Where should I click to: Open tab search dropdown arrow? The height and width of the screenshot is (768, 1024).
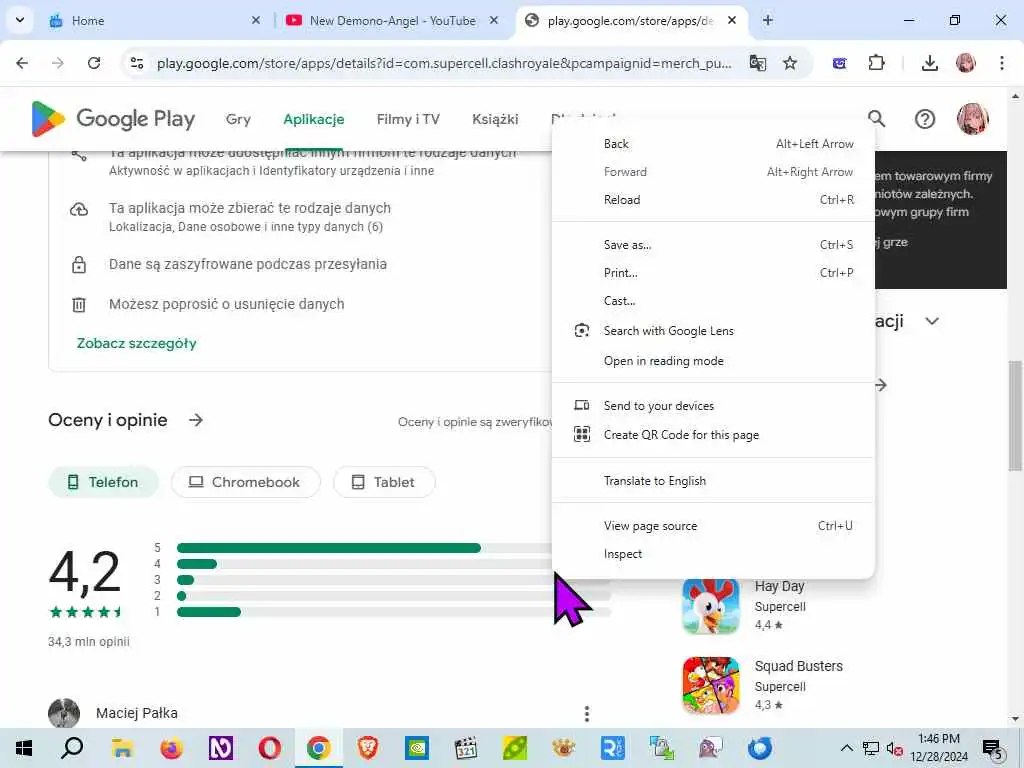[20, 20]
